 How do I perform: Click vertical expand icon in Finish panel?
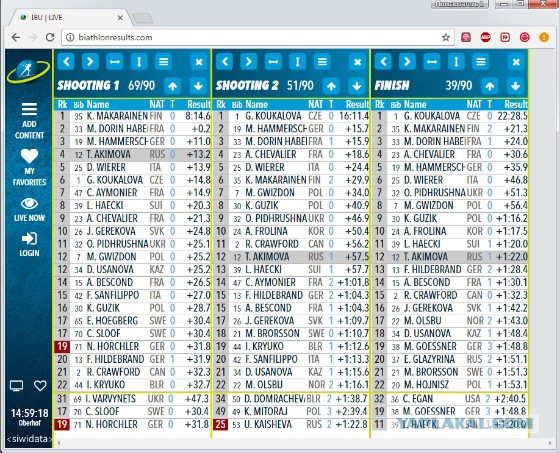[x=456, y=62]
